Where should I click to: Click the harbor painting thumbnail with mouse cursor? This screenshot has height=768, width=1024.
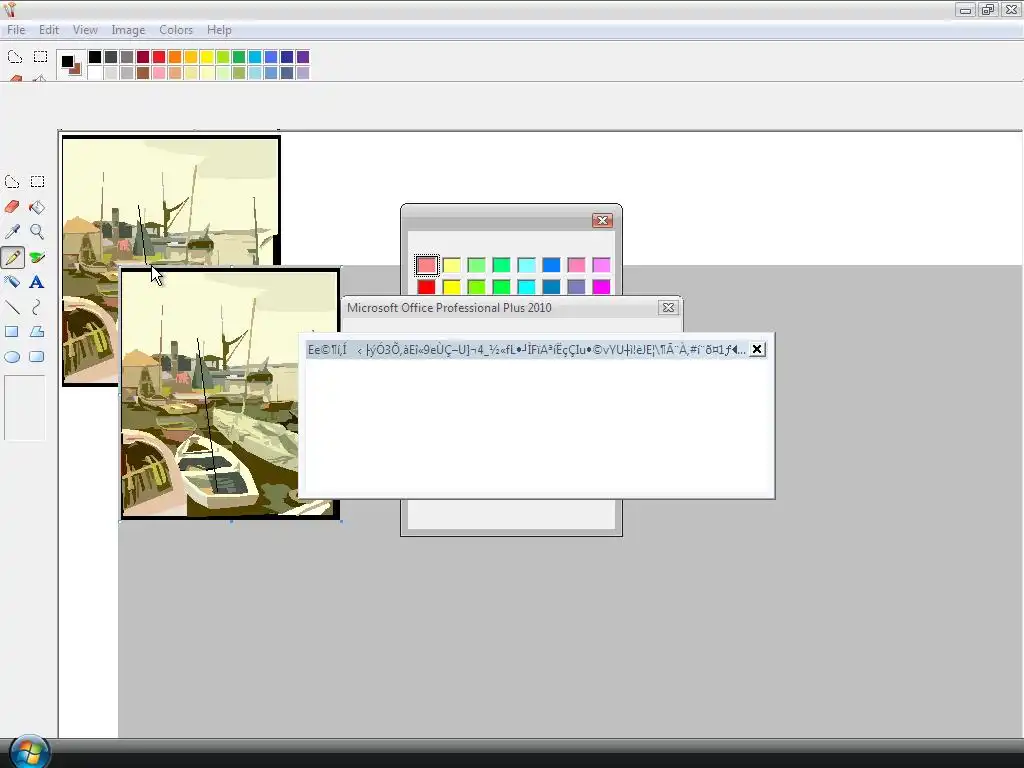[231, 394]
